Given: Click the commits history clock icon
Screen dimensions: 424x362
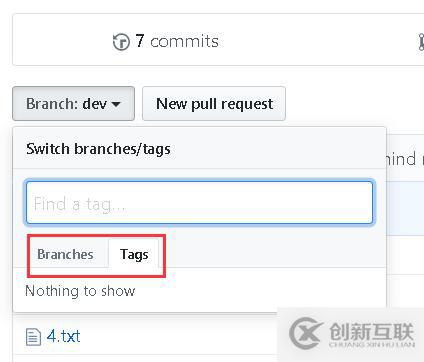Looking at the screenshot, I should click(x=121, y=42).
